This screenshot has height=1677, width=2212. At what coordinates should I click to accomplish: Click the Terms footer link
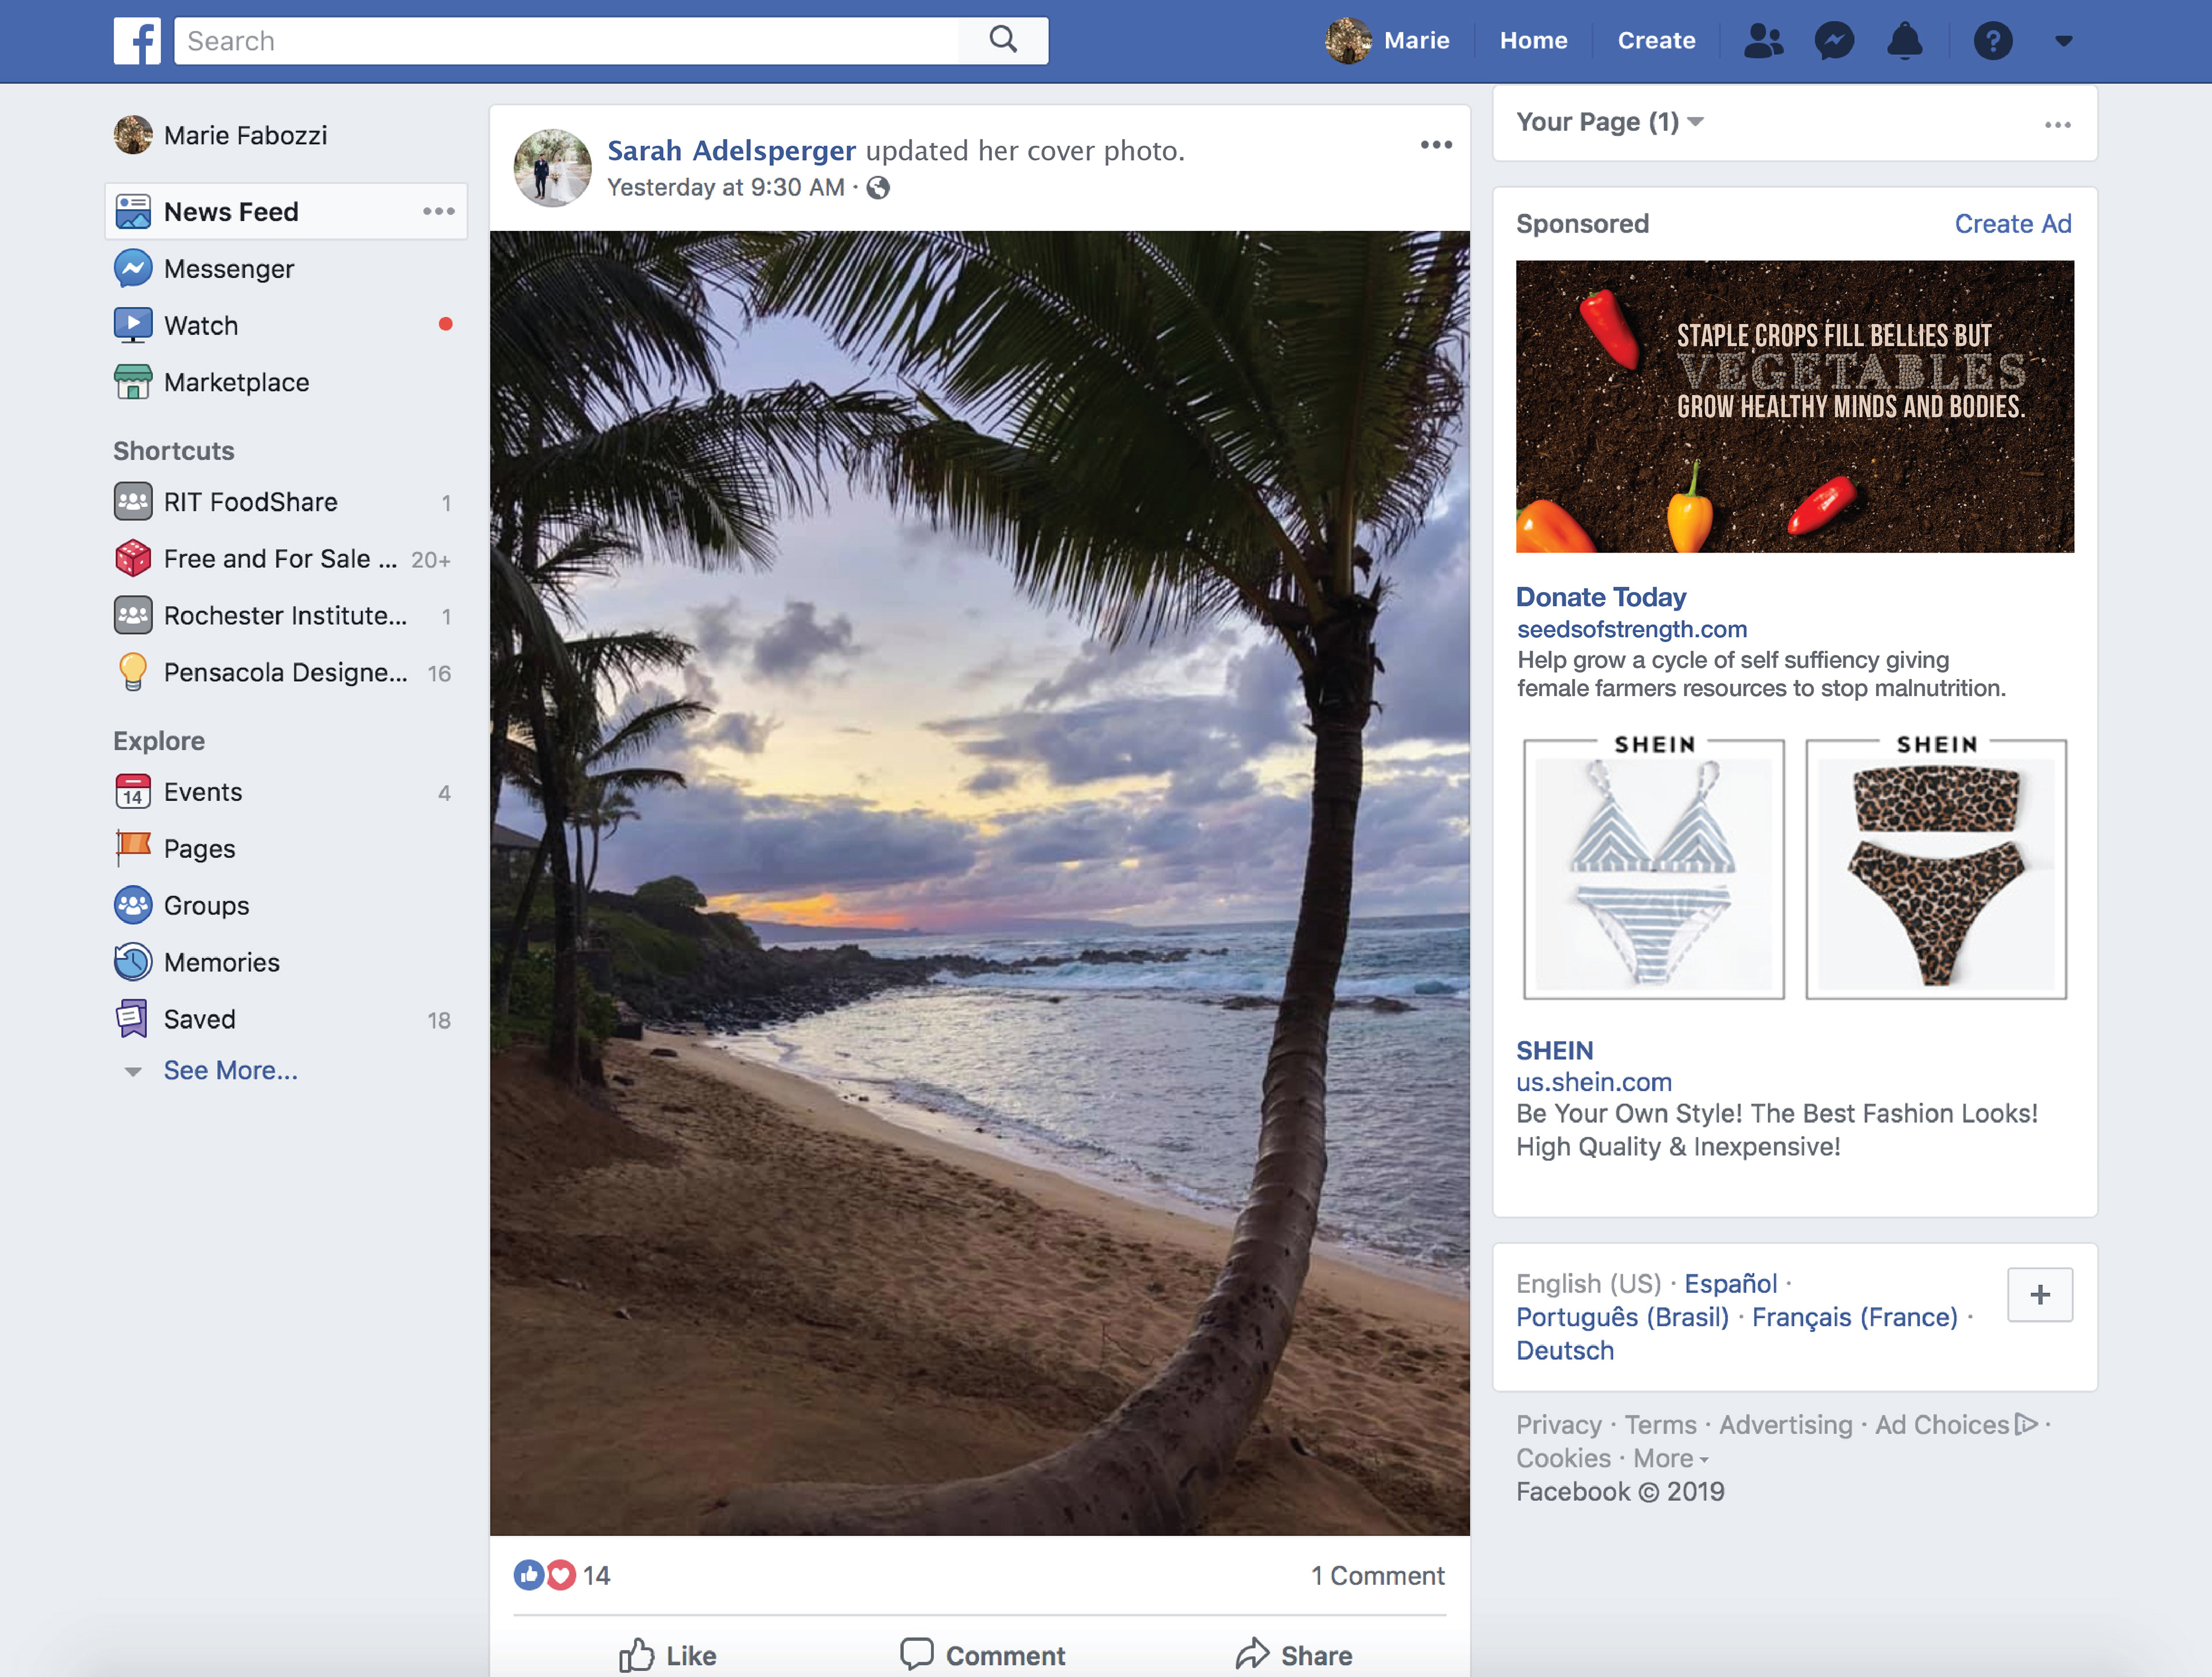point(1660,1425)
